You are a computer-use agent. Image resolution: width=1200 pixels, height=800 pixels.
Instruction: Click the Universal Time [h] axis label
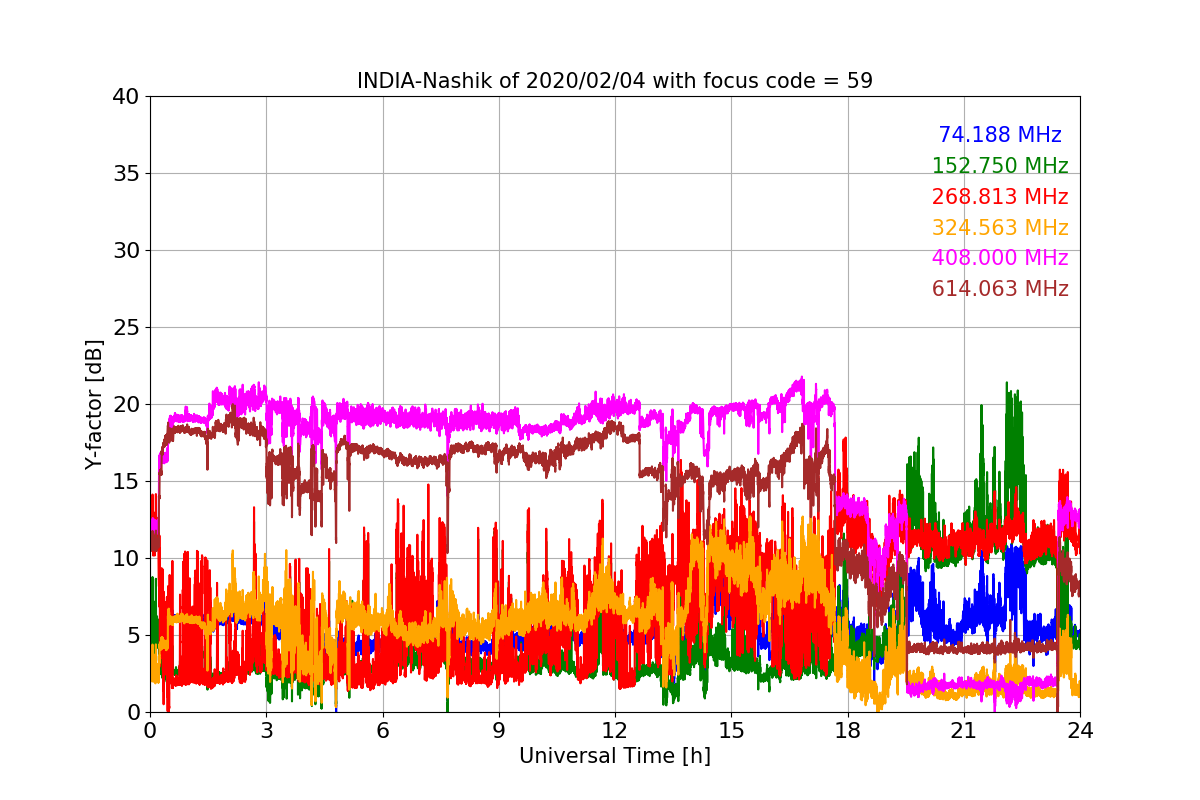tap(615, 756)
